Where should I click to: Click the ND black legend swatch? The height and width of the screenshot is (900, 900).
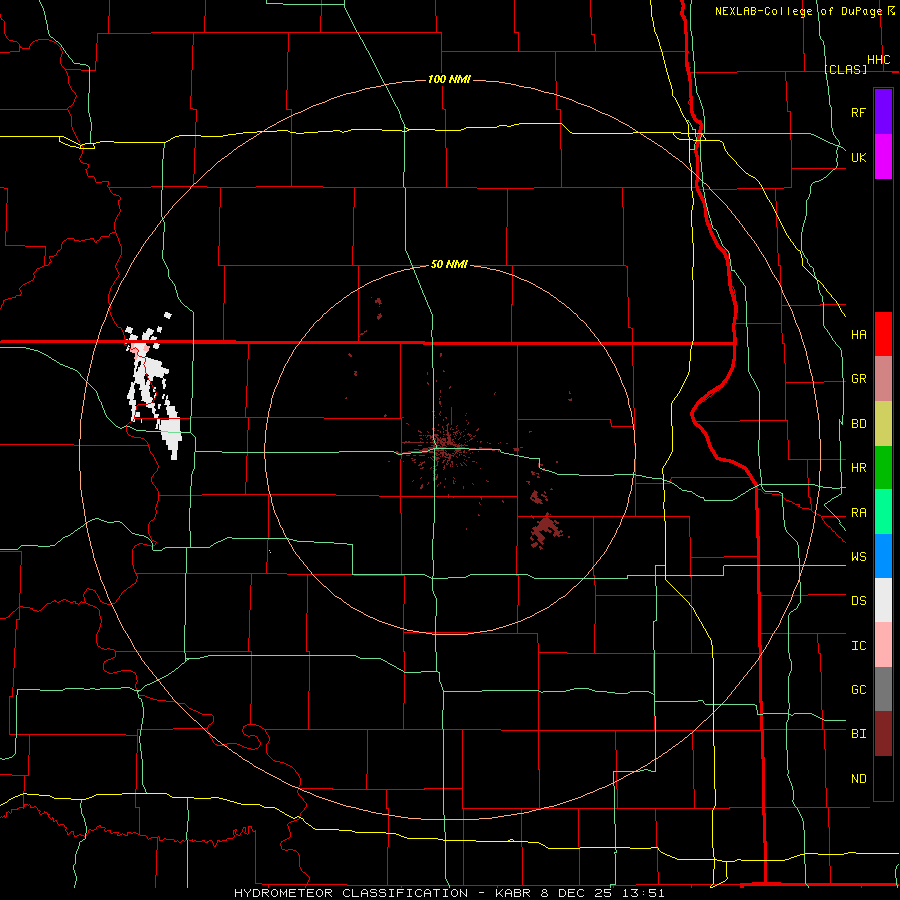pos(883,778)
